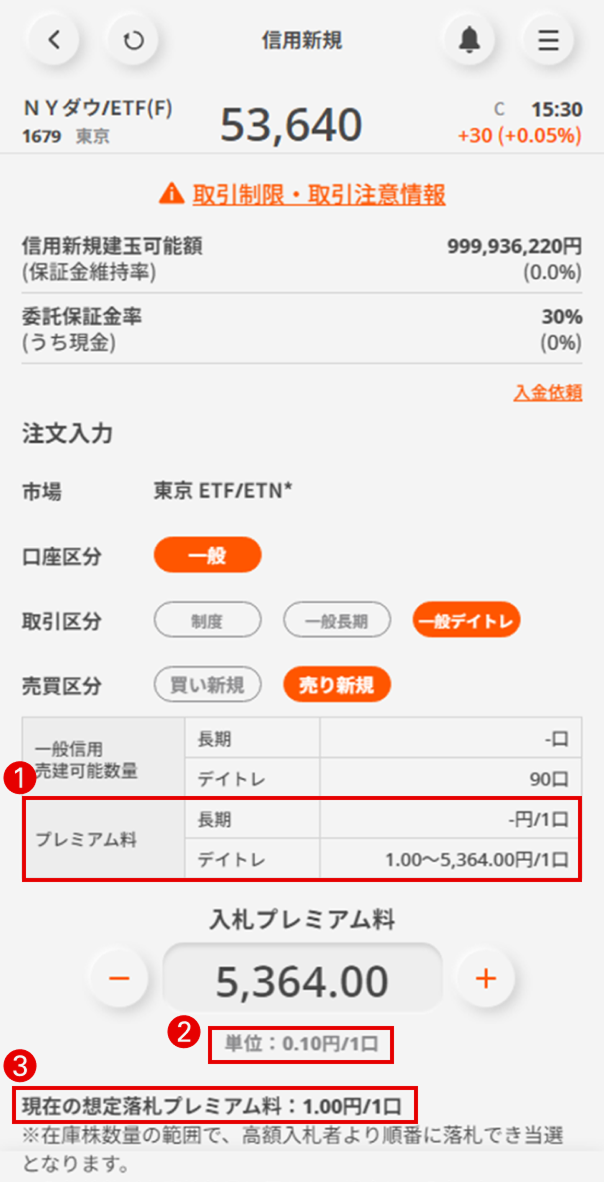Decrease bid premium with minus button

coord(119,978)
